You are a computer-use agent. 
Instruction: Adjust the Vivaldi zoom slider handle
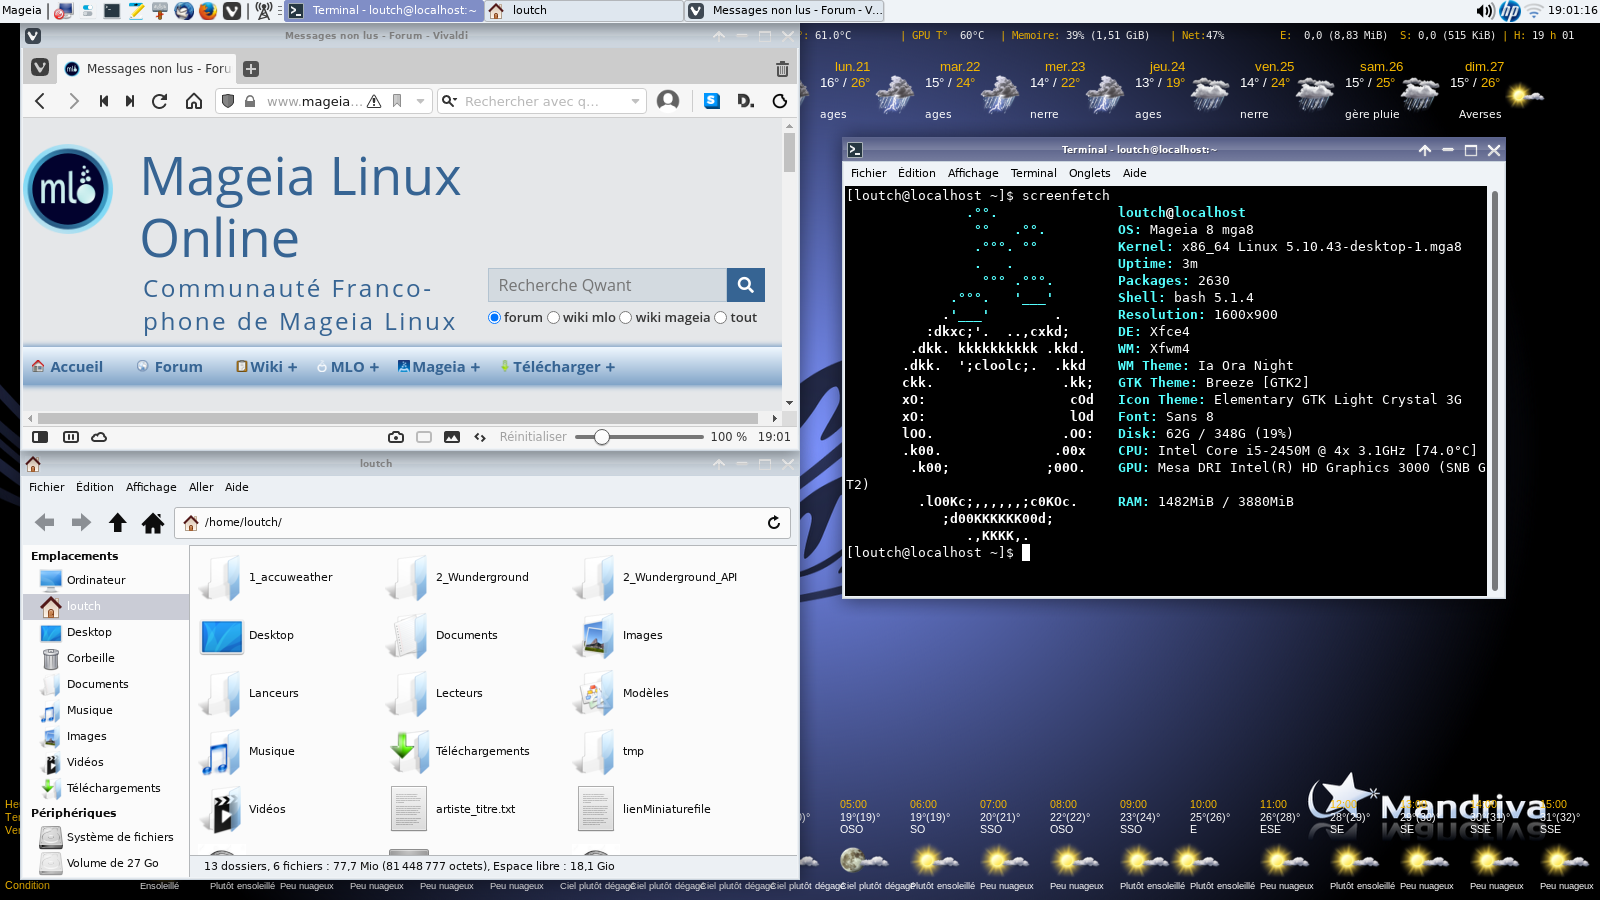602,437
